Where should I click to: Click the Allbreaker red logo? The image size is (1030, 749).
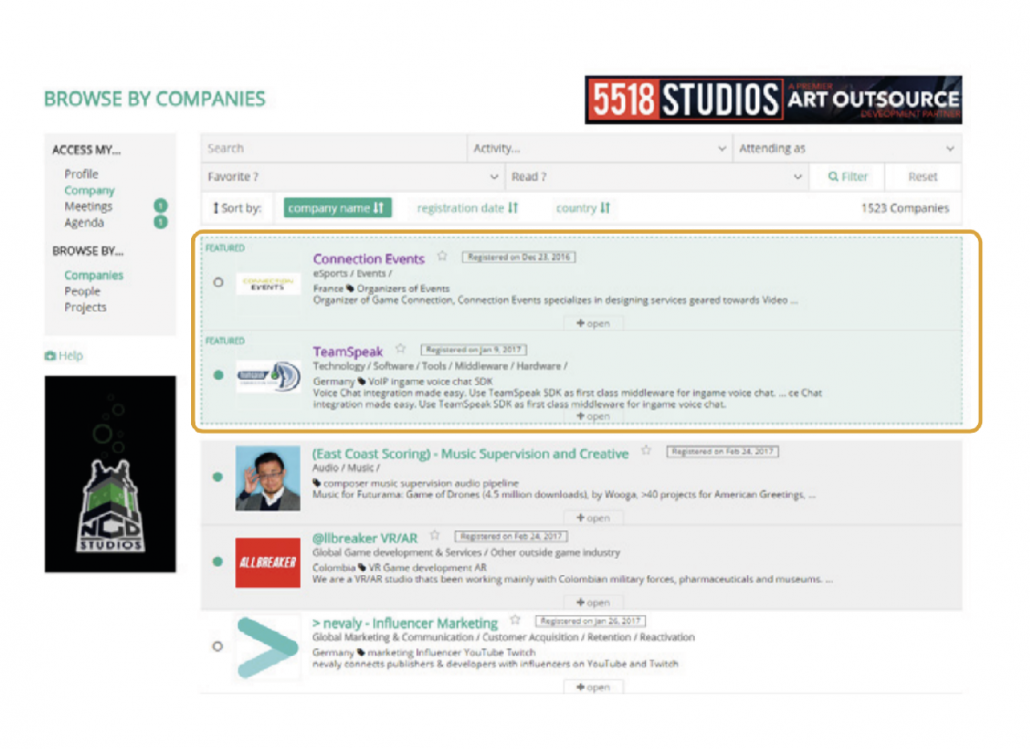pyautogui.click(x=268, y=562)
